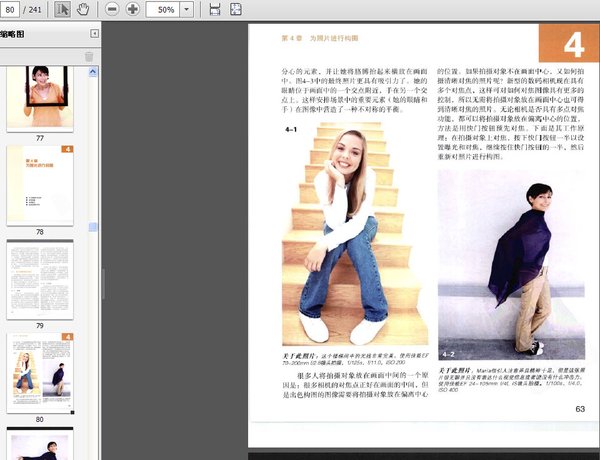Choose the Hand pan tool
600x460 pixels.
click(x=82, y=9)
